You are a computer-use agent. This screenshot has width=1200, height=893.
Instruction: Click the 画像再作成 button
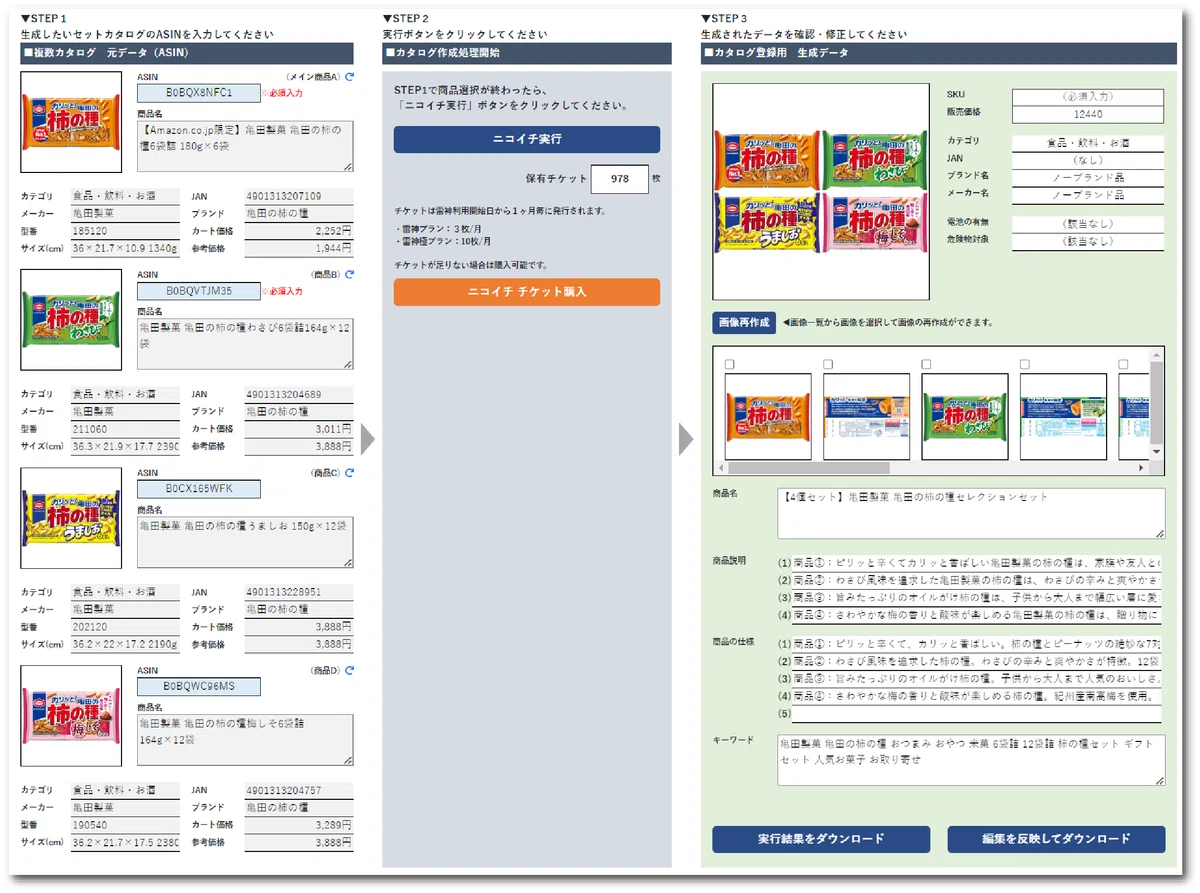click(x=744, y=323)
